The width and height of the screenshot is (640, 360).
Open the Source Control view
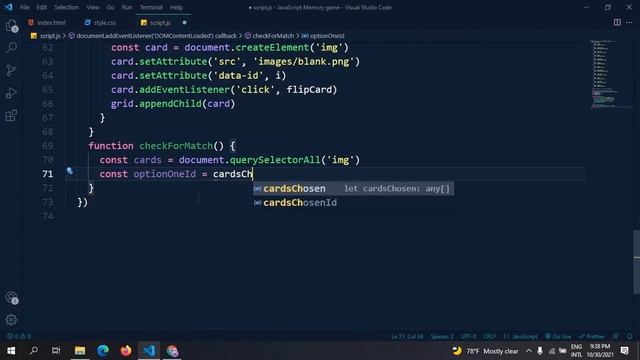point(11,70)
